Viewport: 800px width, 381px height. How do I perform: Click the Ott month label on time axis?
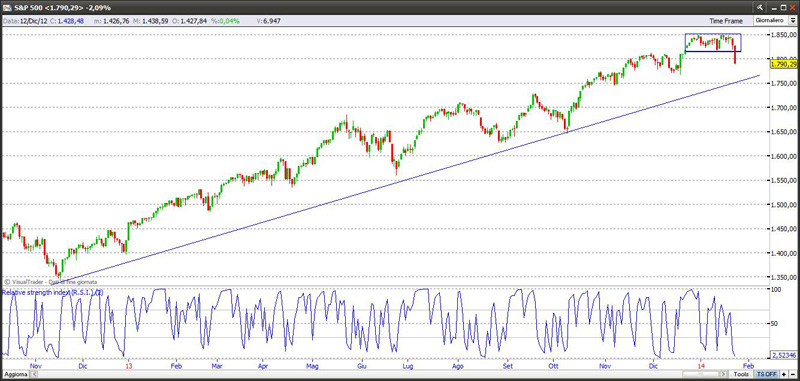click(553, 366)
